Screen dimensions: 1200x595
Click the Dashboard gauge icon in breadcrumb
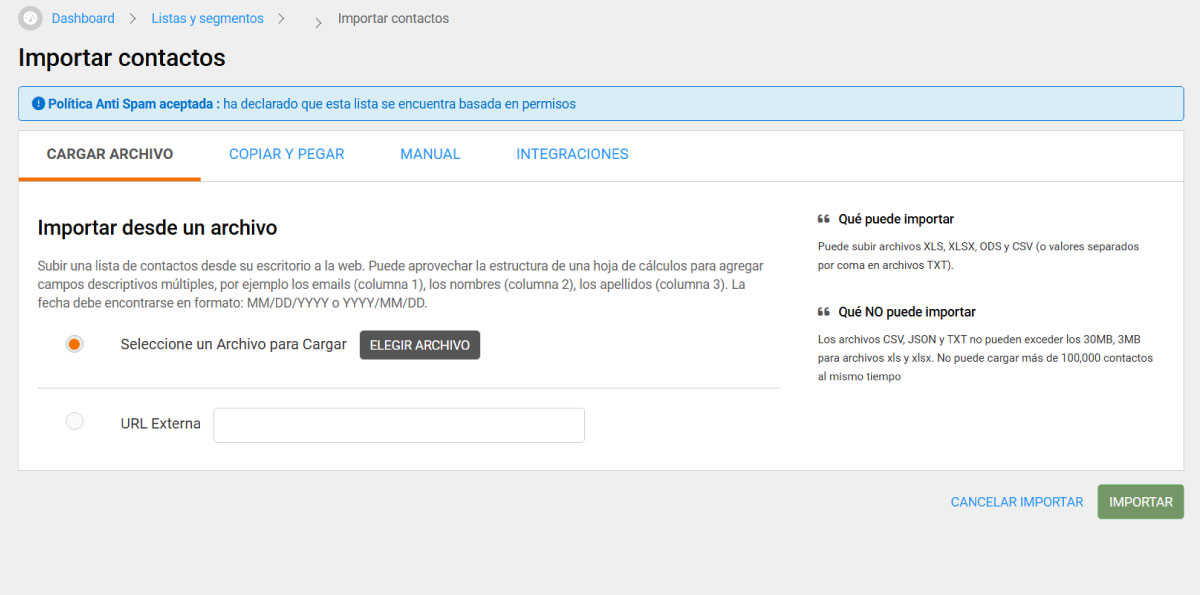click(30, 19)
